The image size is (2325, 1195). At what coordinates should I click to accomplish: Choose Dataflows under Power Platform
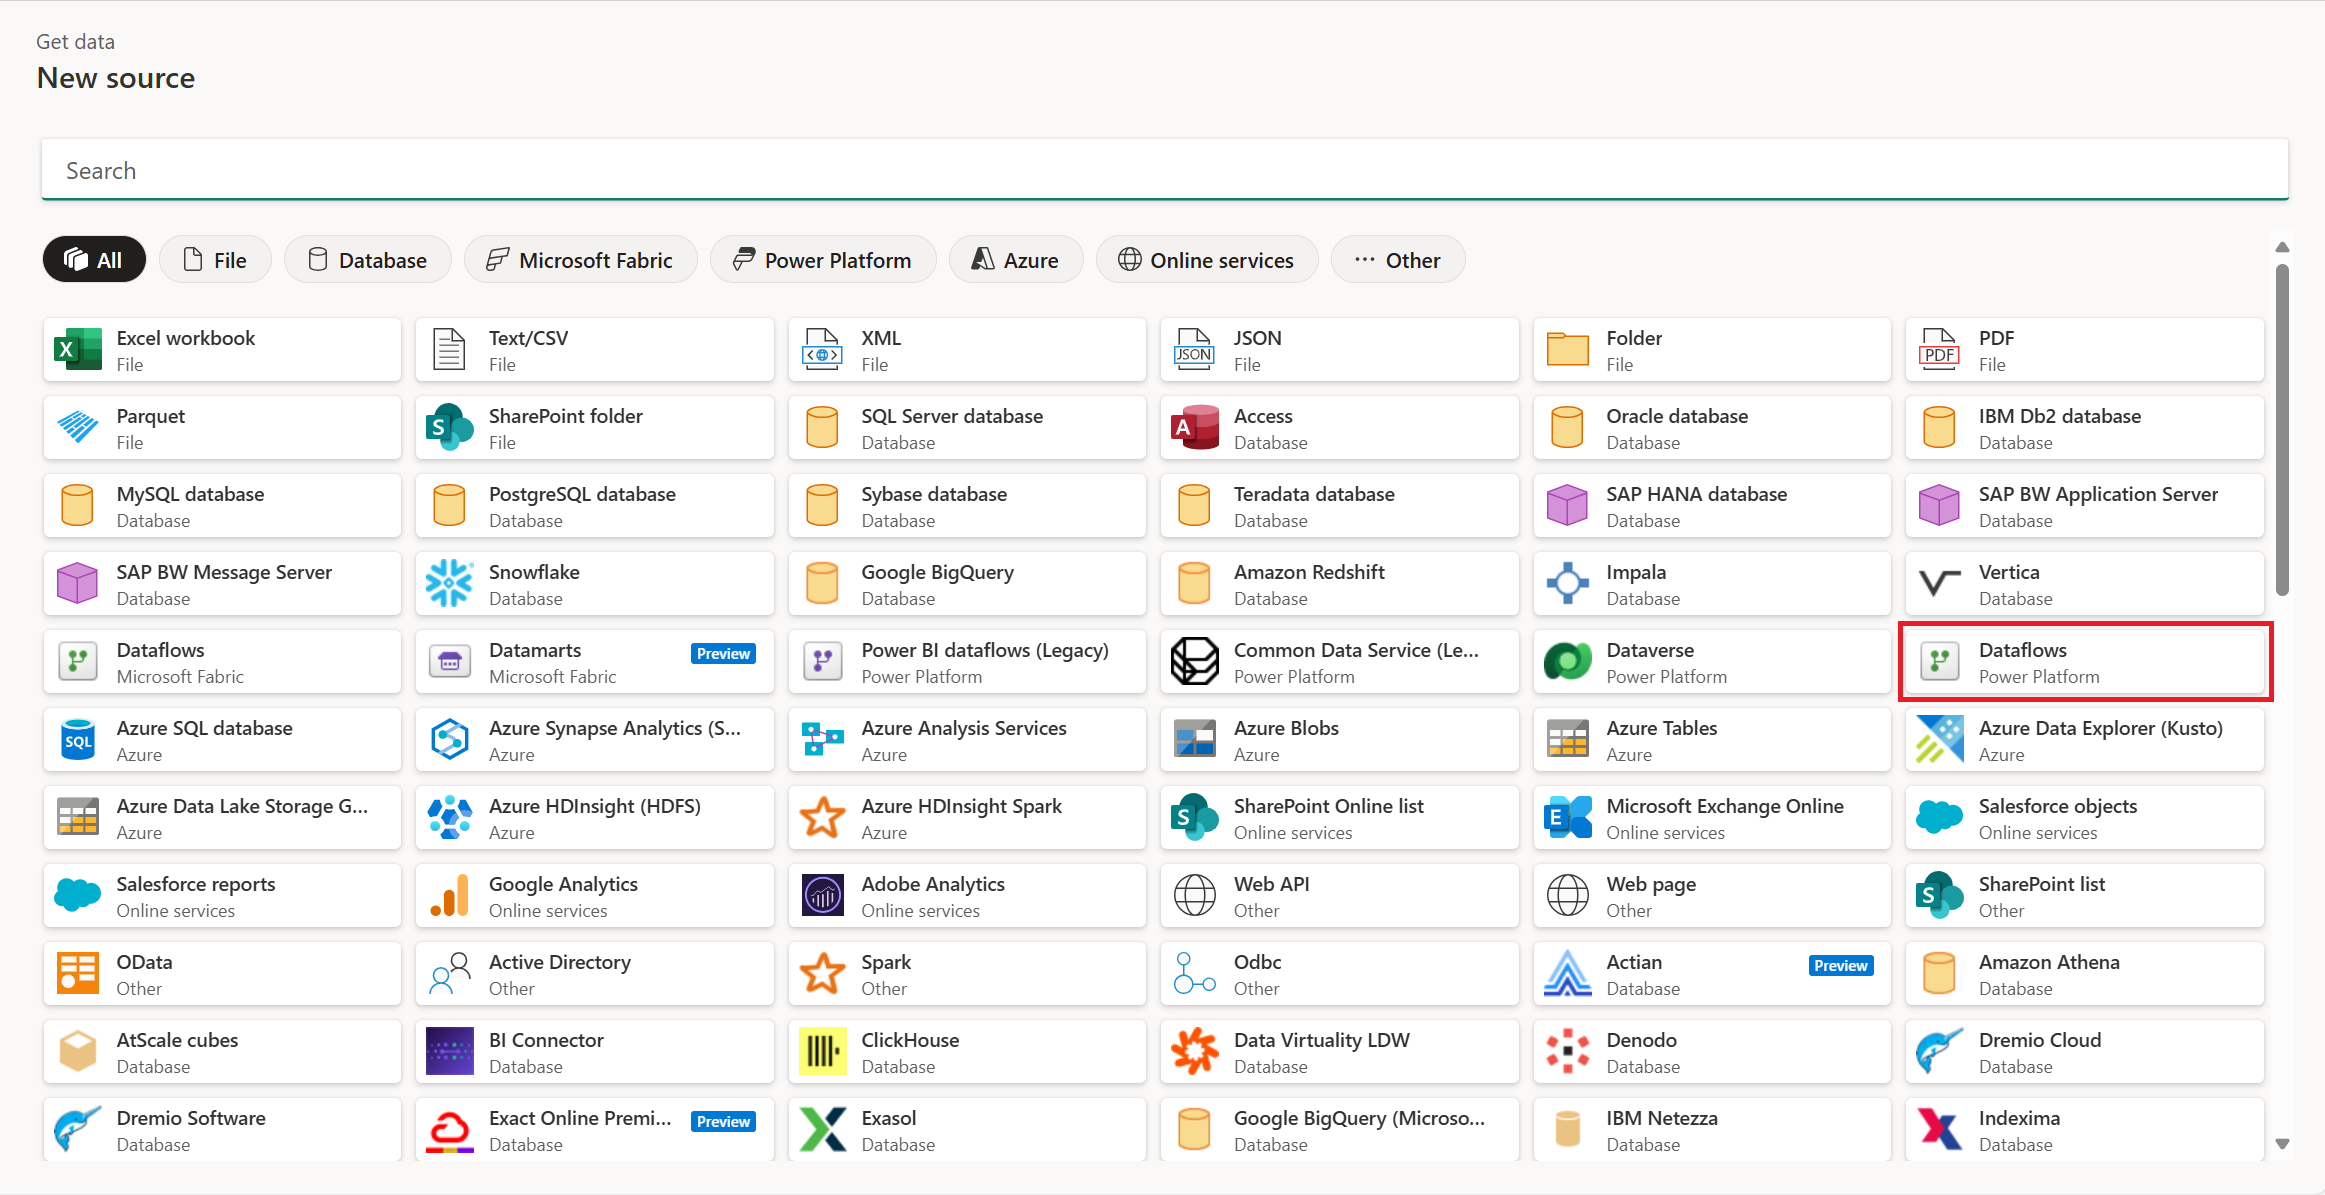point(2084,662)
